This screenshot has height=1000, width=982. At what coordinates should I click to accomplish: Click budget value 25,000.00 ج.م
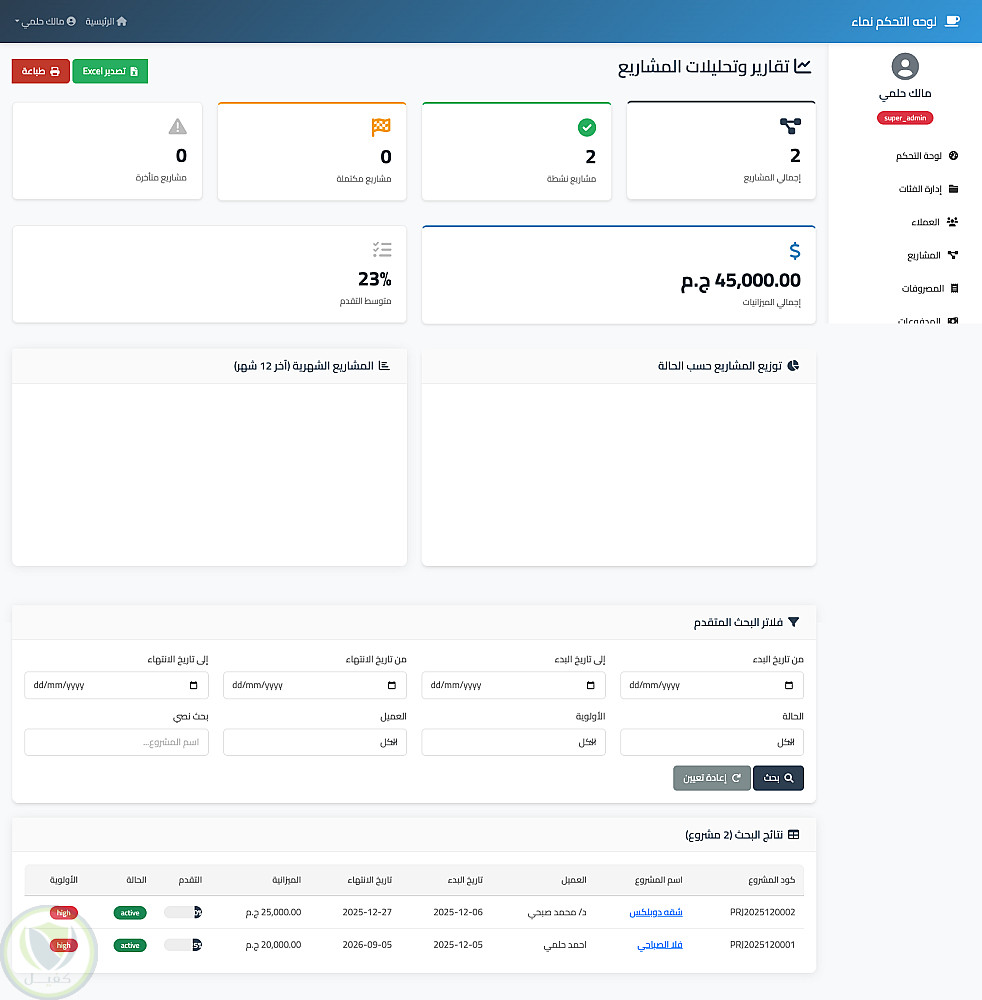tap(274, 913)
